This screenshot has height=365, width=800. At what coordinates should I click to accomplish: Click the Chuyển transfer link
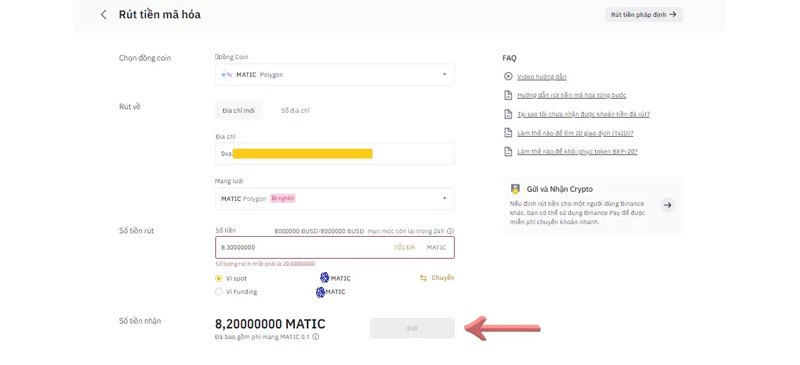click(x=442, y=278)
